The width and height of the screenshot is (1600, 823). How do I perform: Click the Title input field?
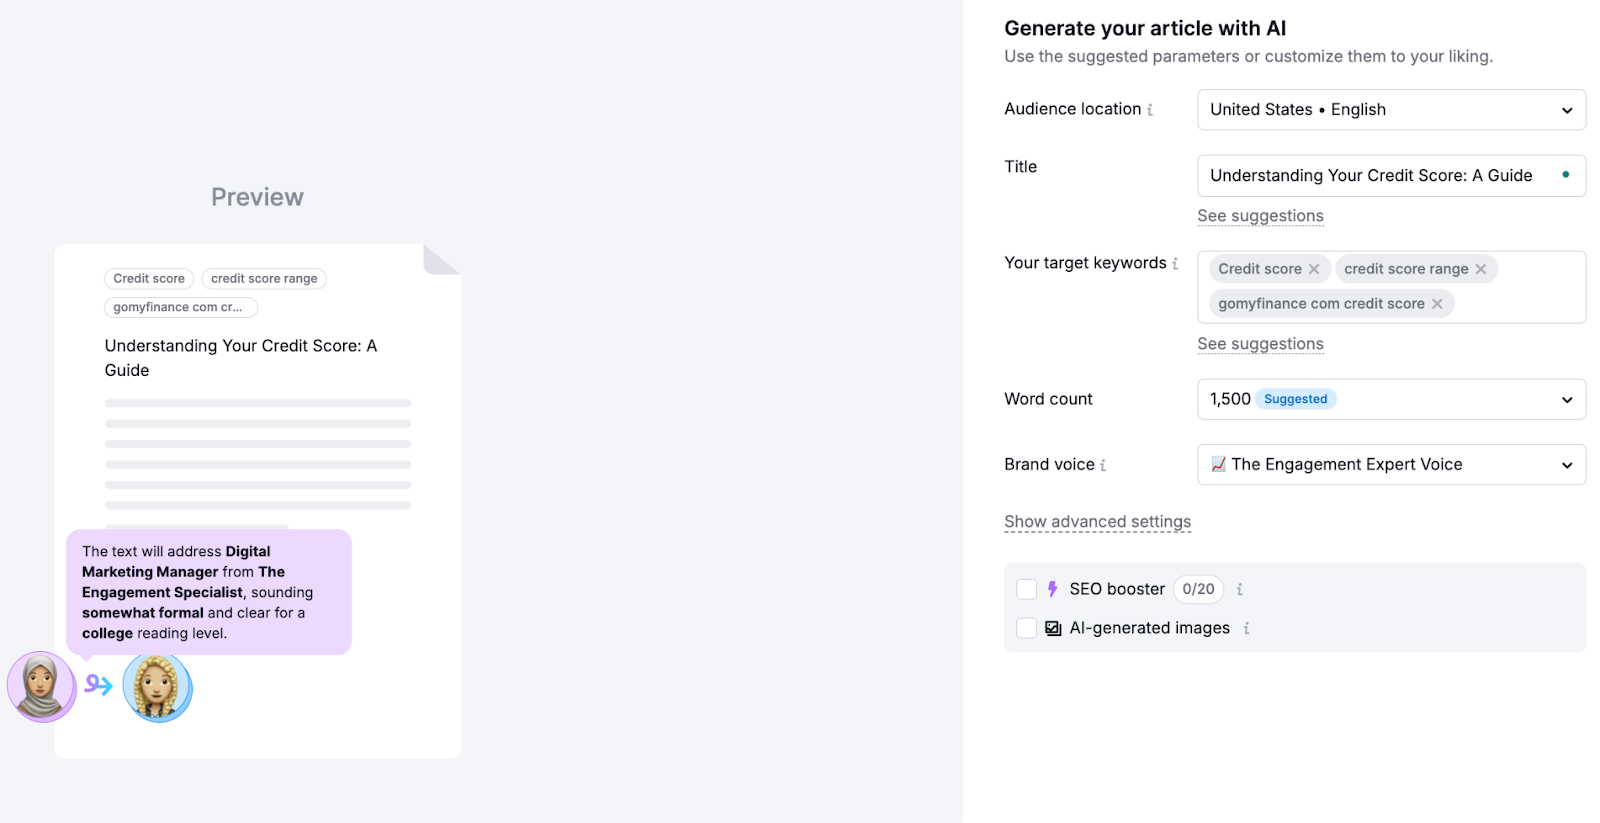pyautogui.click(x=1380, y=176)
